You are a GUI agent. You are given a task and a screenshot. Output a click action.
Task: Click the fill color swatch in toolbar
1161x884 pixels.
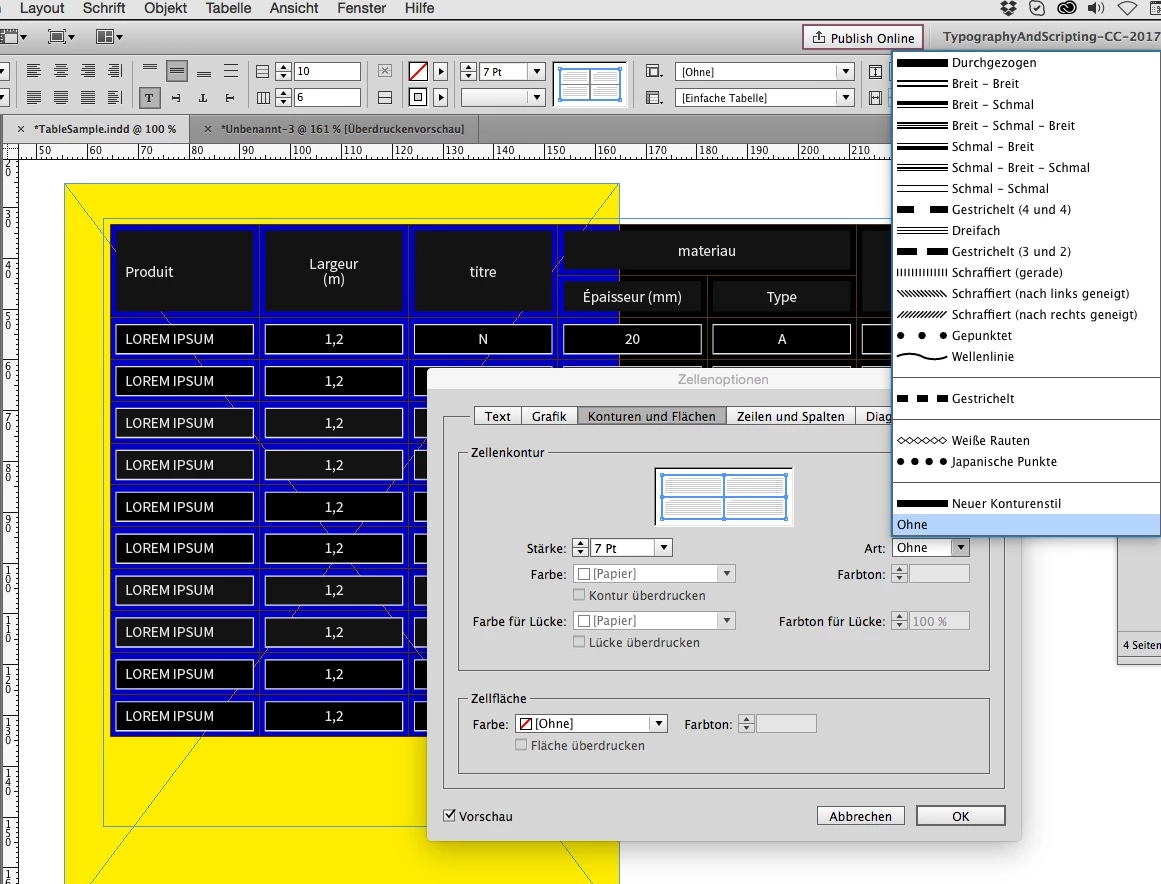[418, 71]
